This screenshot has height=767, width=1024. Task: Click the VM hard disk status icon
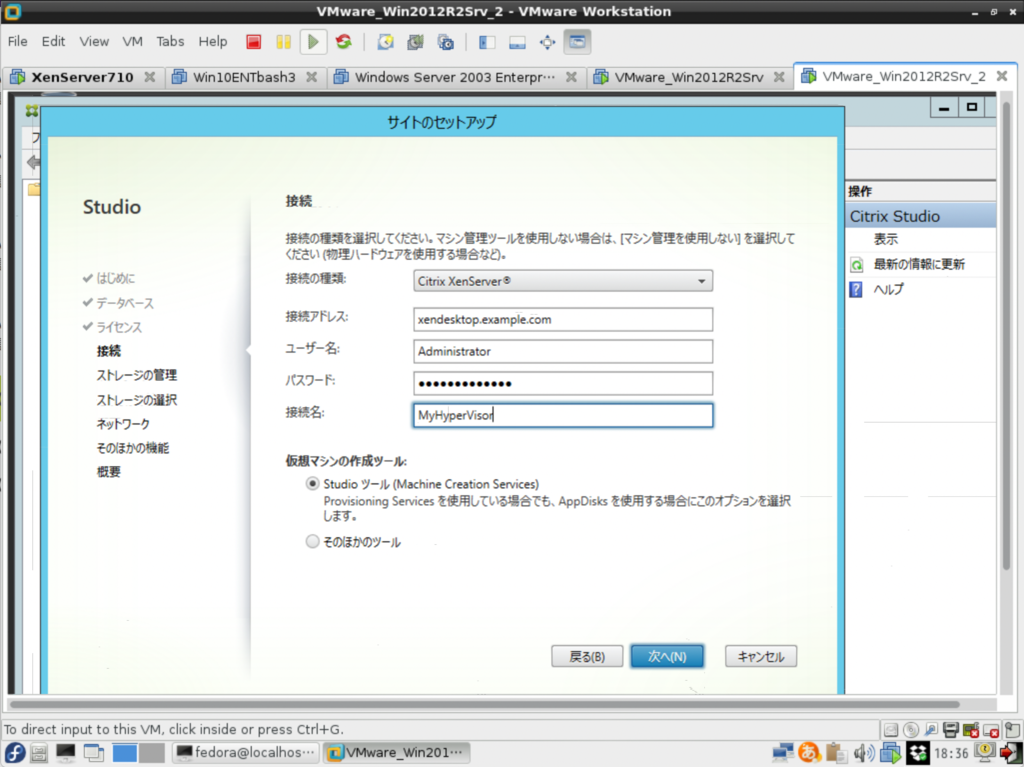coord(891,730)
